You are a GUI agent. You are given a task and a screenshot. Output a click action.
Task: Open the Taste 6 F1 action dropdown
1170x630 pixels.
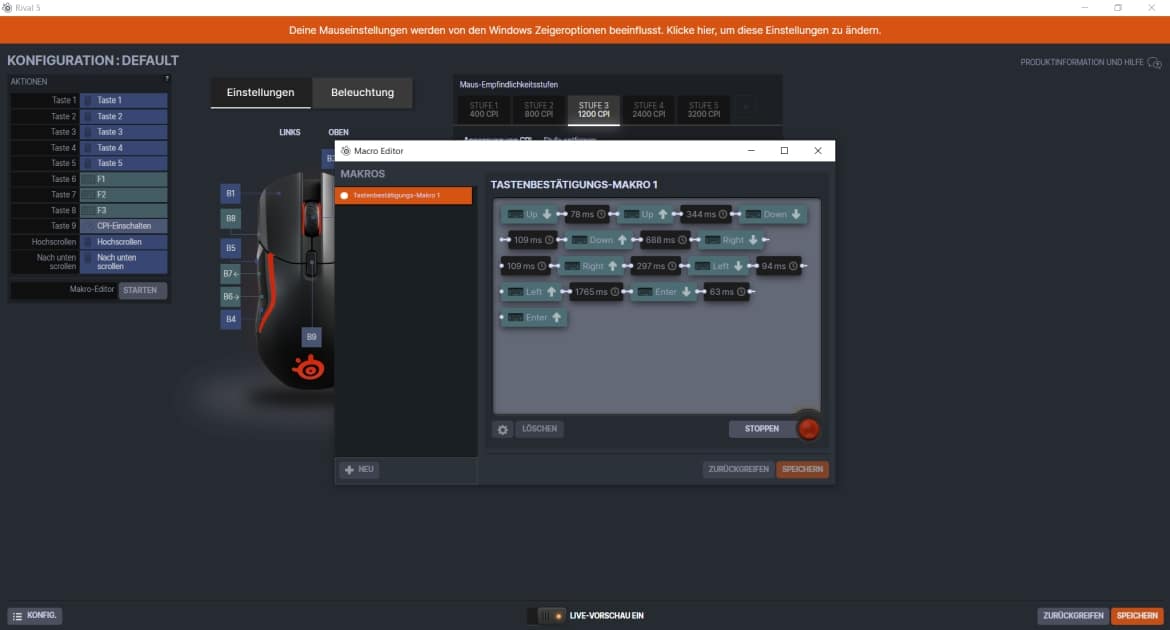tap(124, 179)
